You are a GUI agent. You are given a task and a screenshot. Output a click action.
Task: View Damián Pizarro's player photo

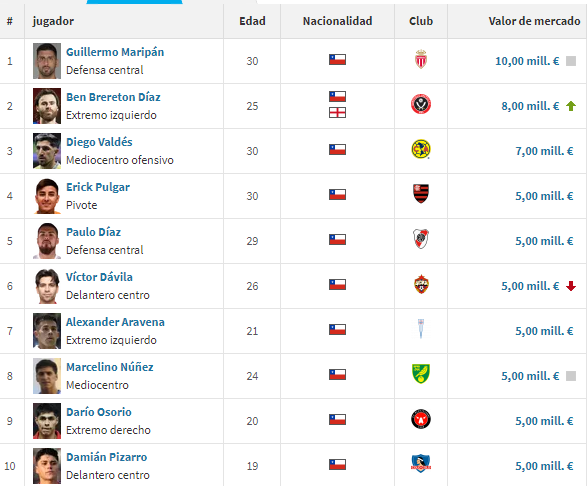point(47,466)
